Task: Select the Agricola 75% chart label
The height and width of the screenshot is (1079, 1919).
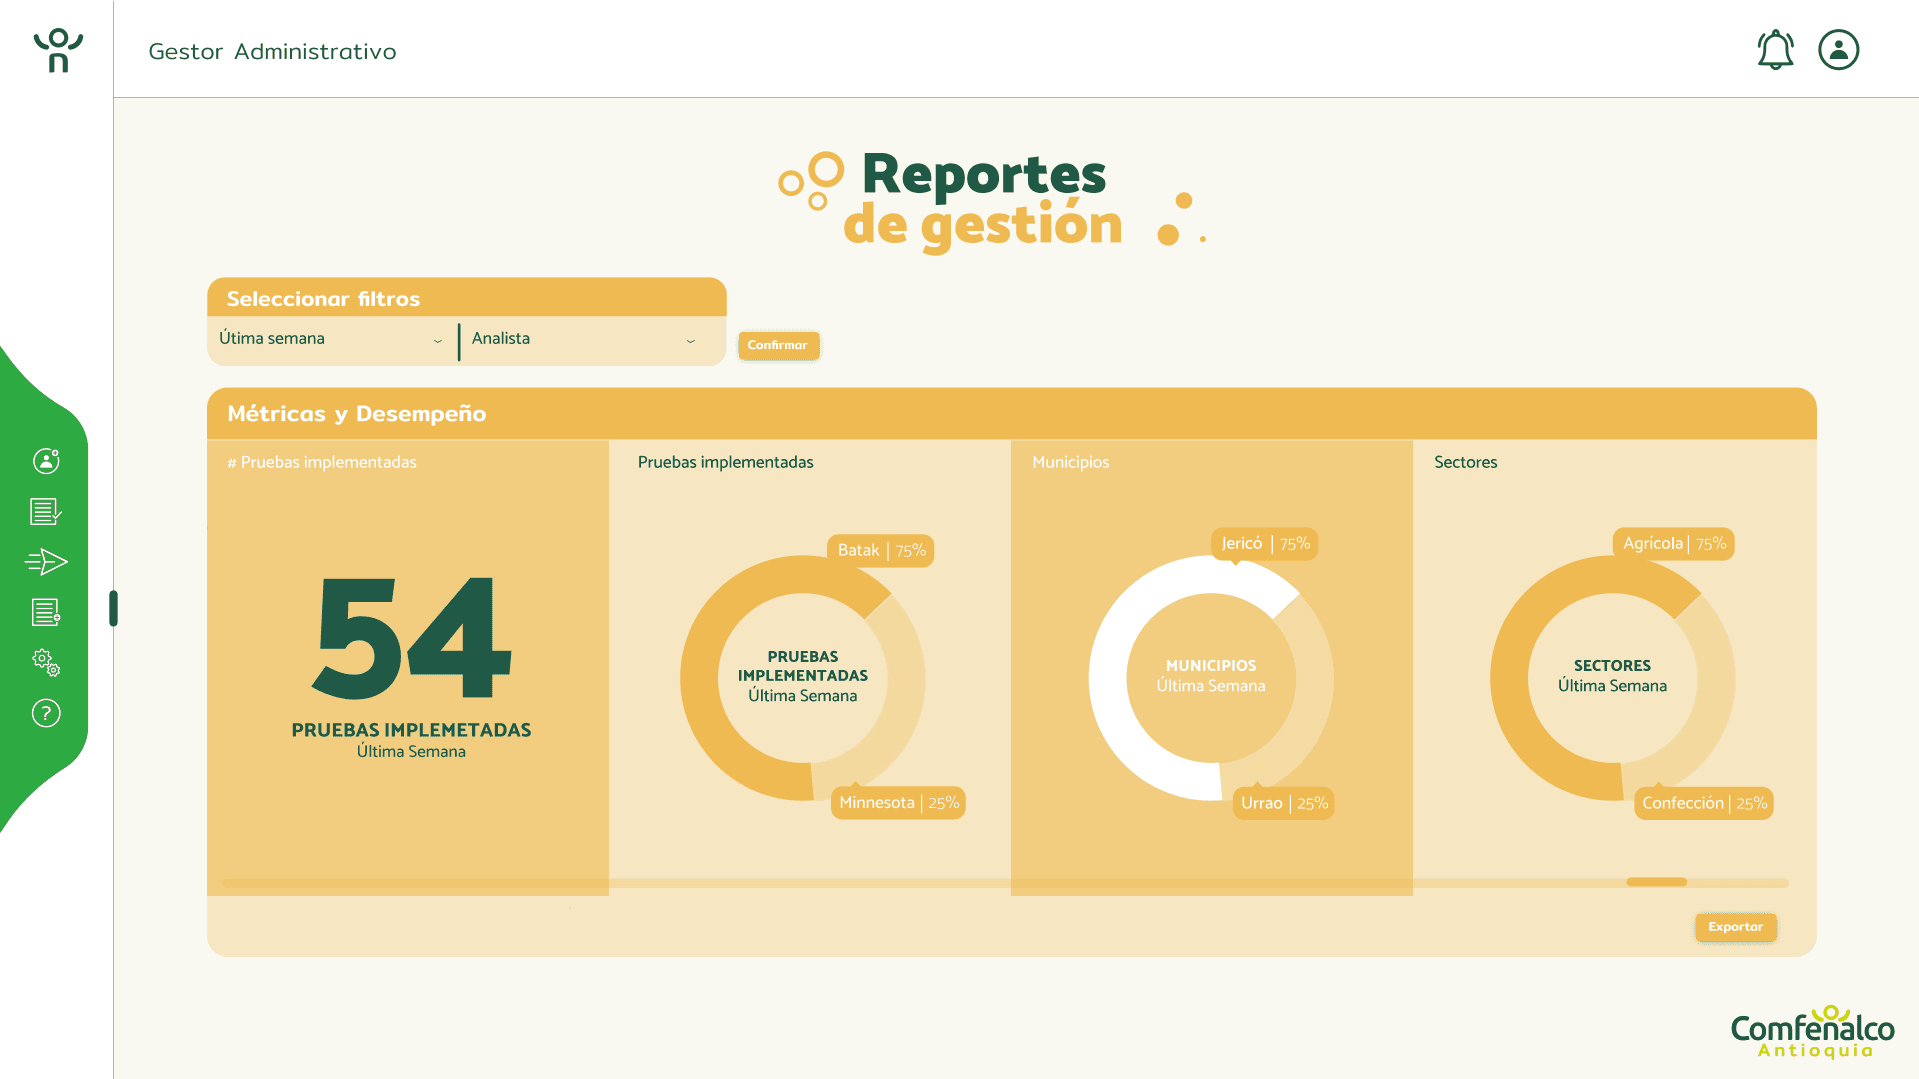Action: click(1673, 544)
